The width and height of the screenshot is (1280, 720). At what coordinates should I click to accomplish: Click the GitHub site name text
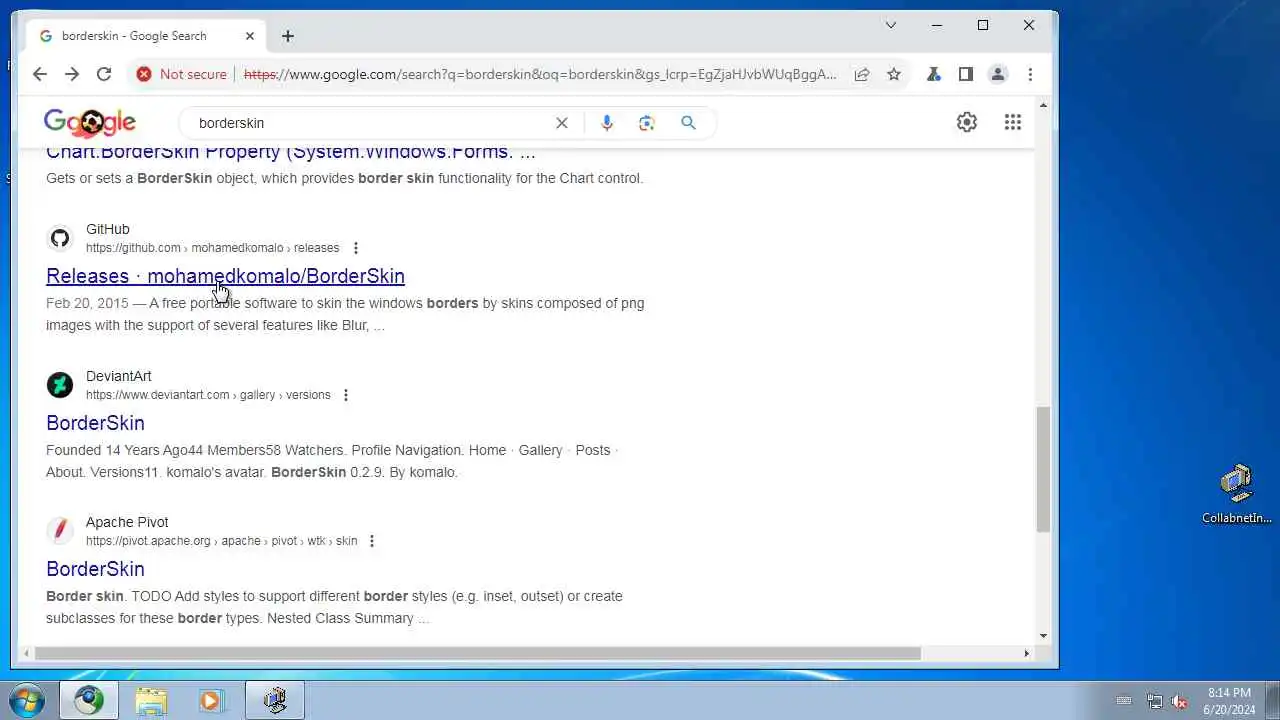[x=108, y=229]
